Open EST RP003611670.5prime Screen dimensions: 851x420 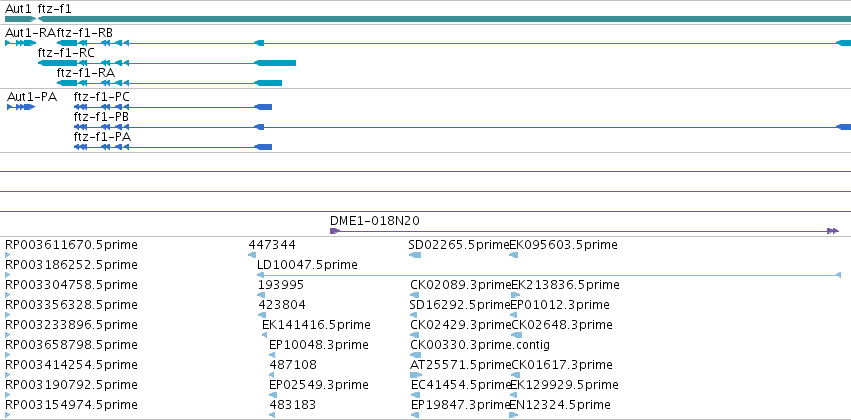[x=71, y=245]
